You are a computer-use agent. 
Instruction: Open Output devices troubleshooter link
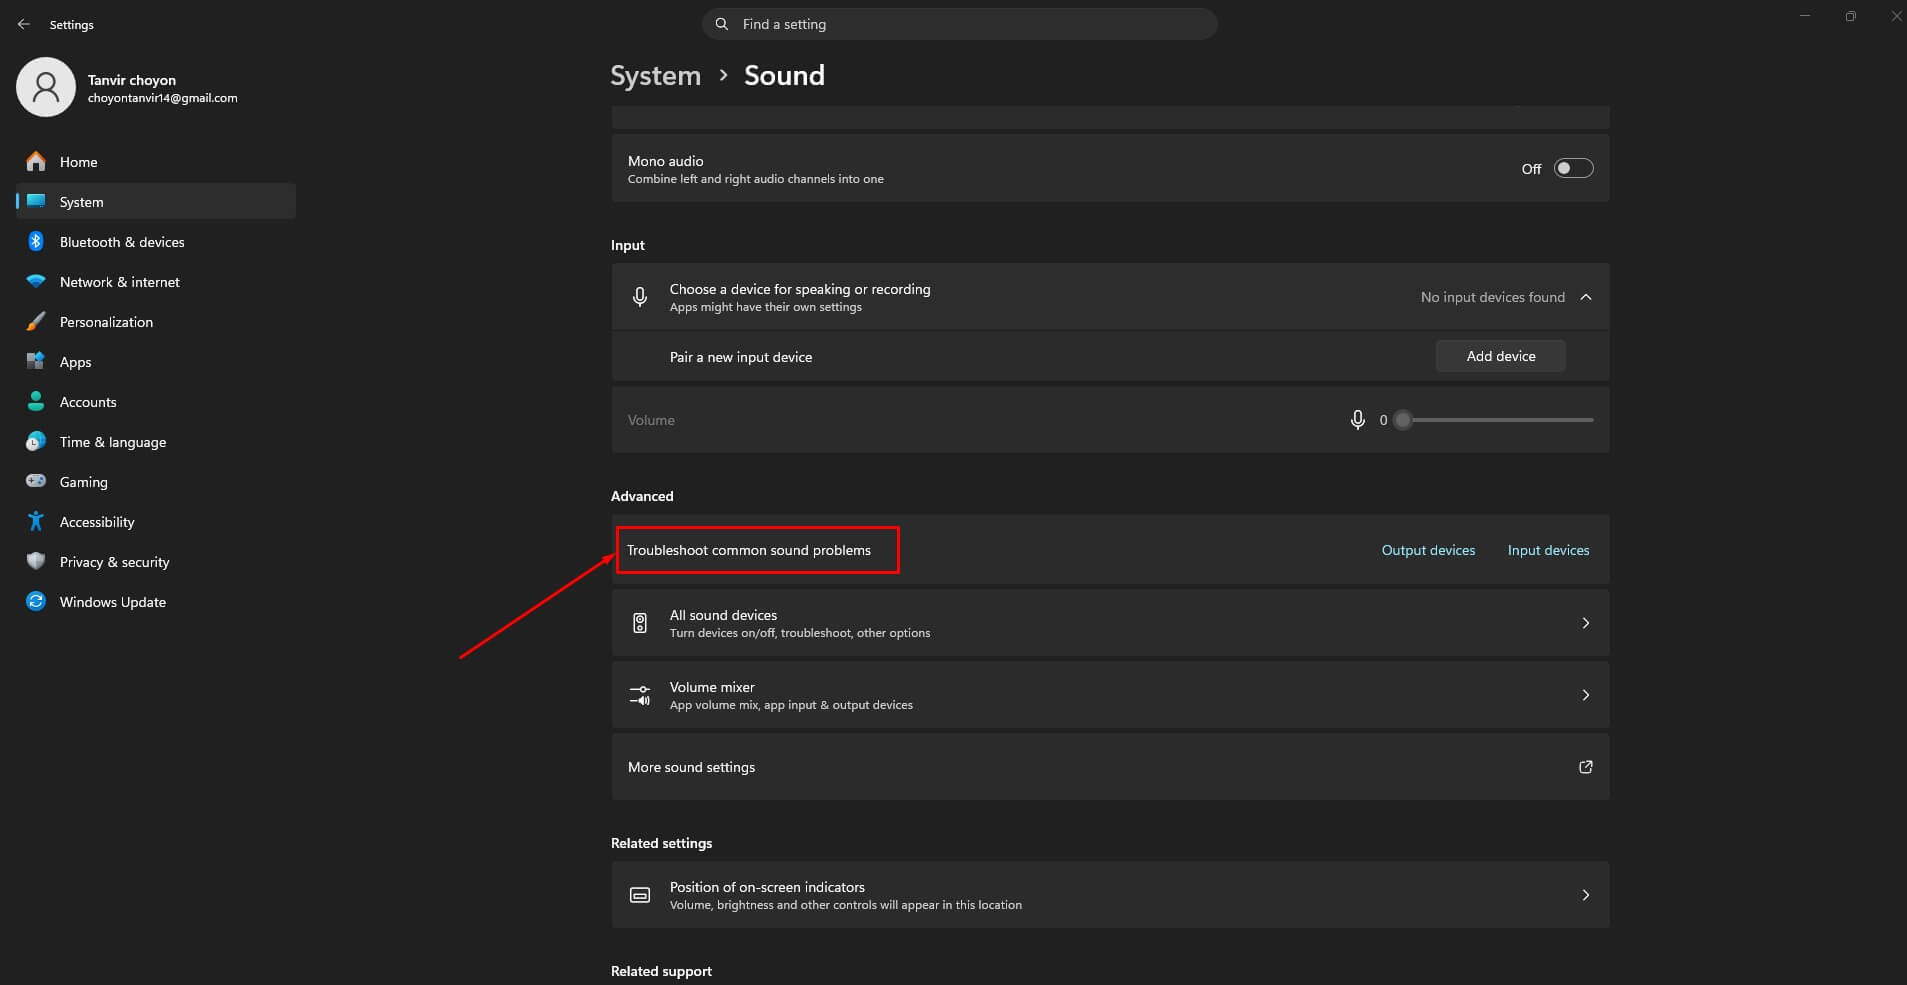[1428, 550]
